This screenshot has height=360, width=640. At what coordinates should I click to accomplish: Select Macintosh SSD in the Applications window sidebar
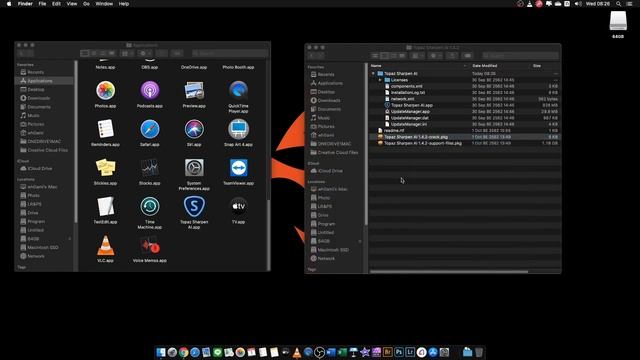pyautogui.click(x=43, y=247)
